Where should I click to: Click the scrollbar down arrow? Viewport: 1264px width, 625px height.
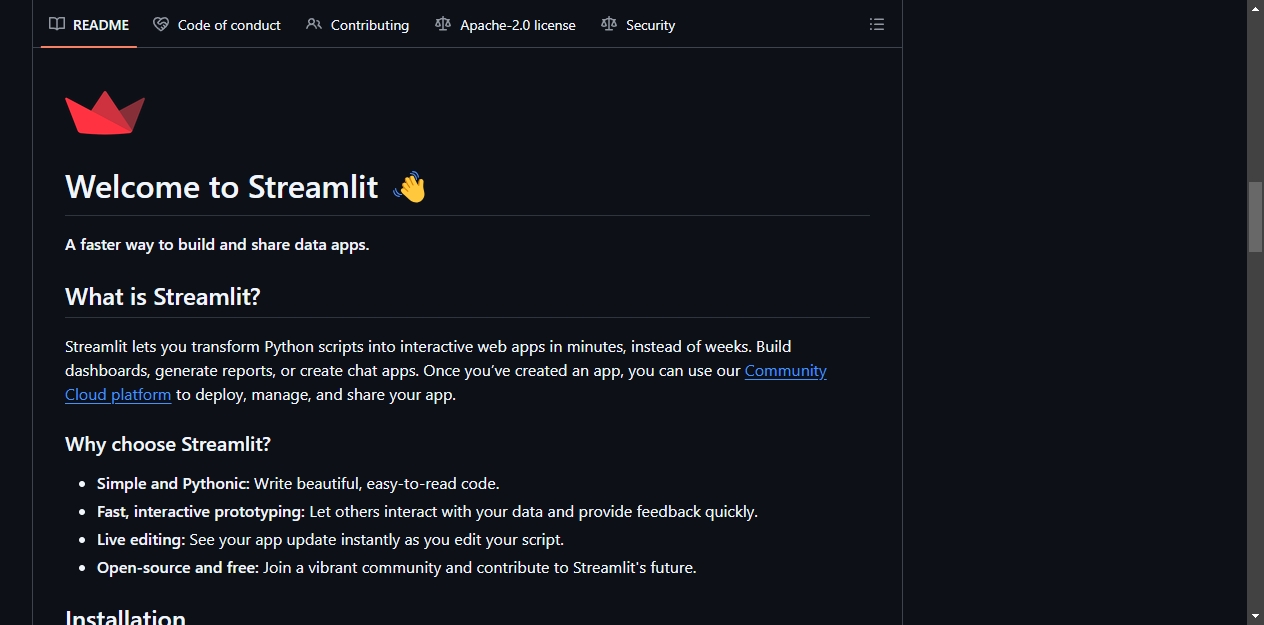pyautogui.click(x=1255, y=616)
